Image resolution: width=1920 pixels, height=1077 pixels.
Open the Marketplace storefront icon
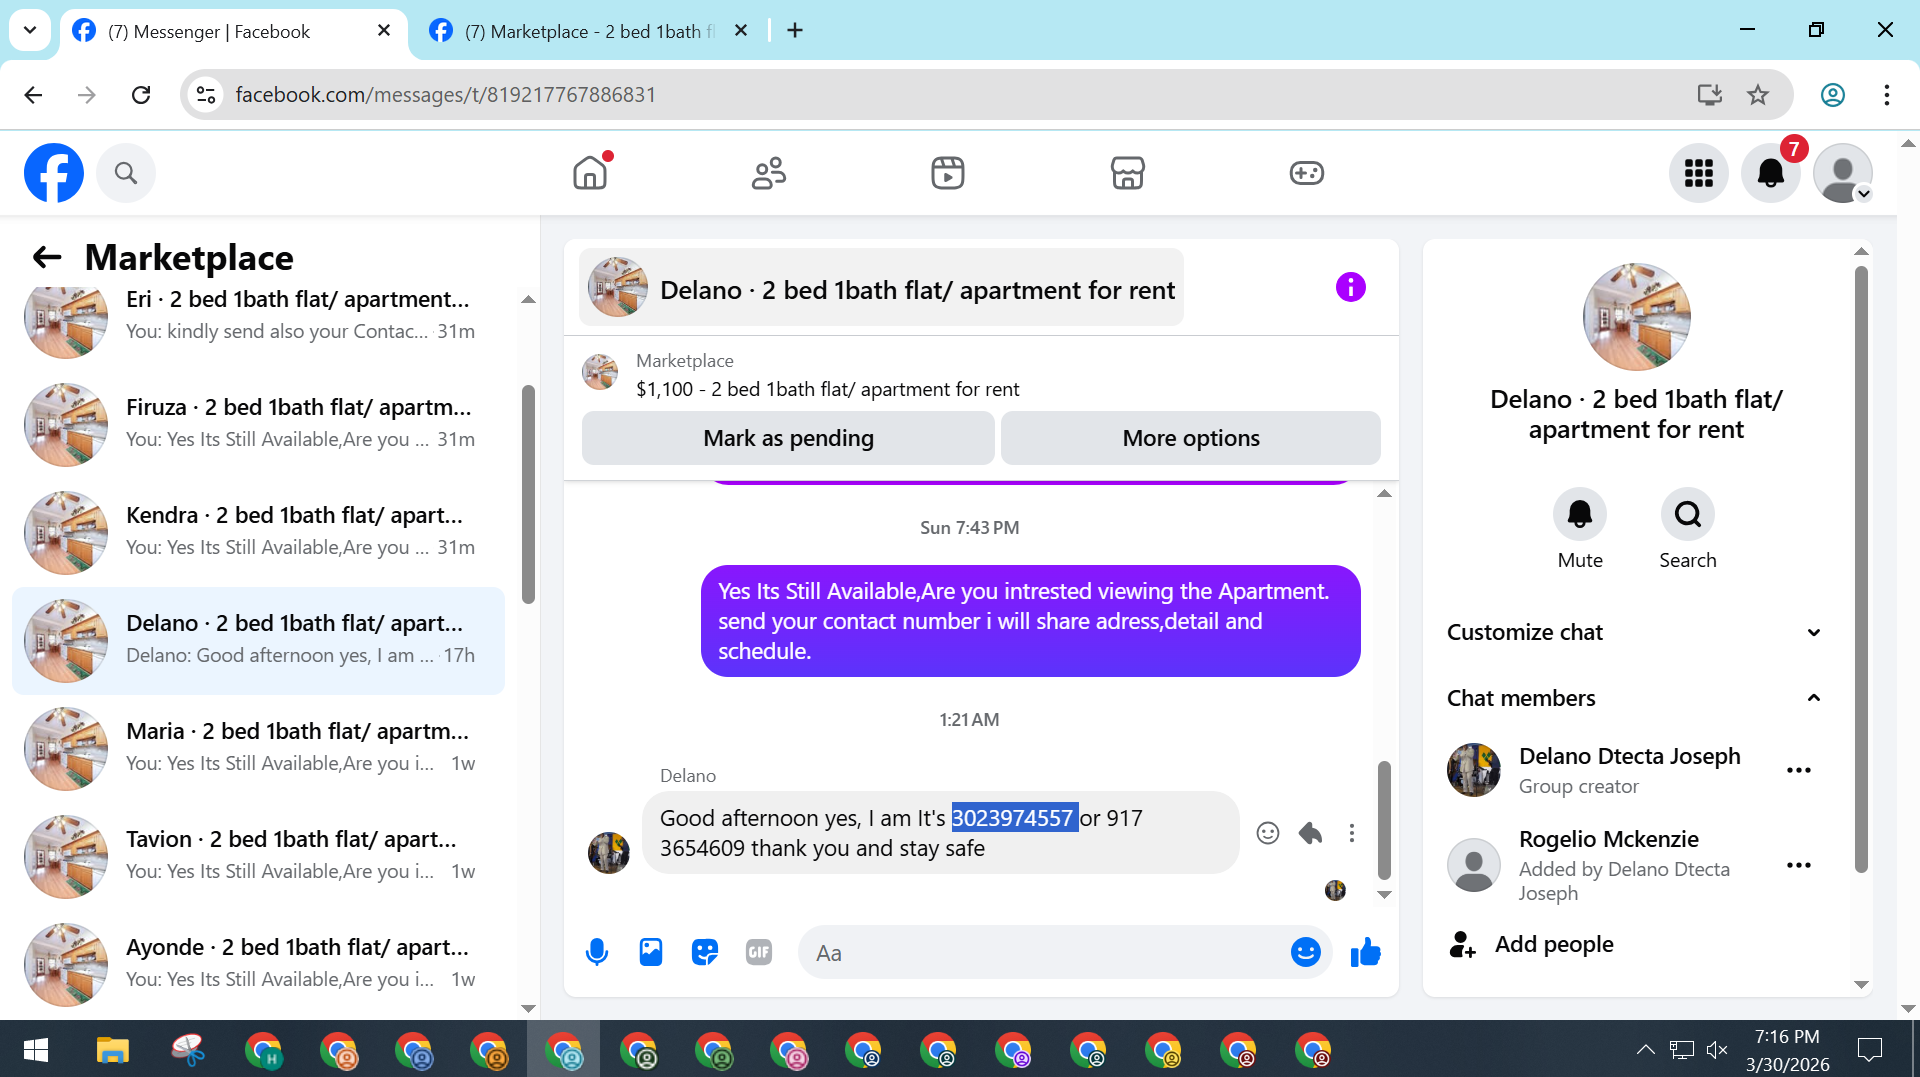point(1127,173)
